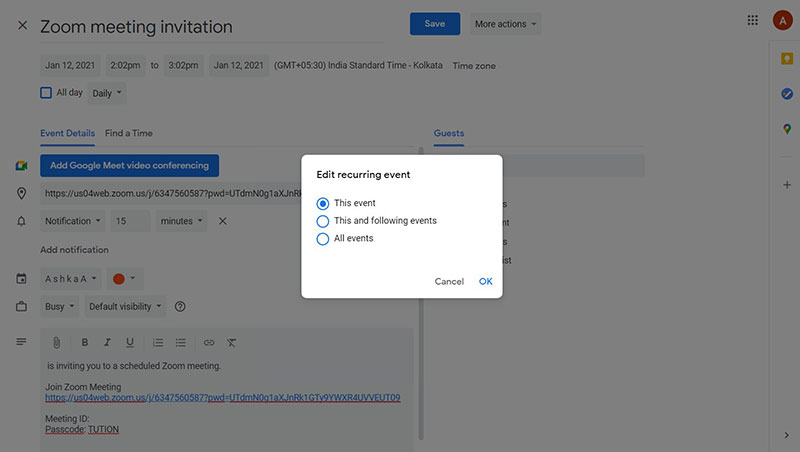Click the briefcase availability icon
Image resolution: width=800 pixels, height=452 pixels.
(21, 307)
